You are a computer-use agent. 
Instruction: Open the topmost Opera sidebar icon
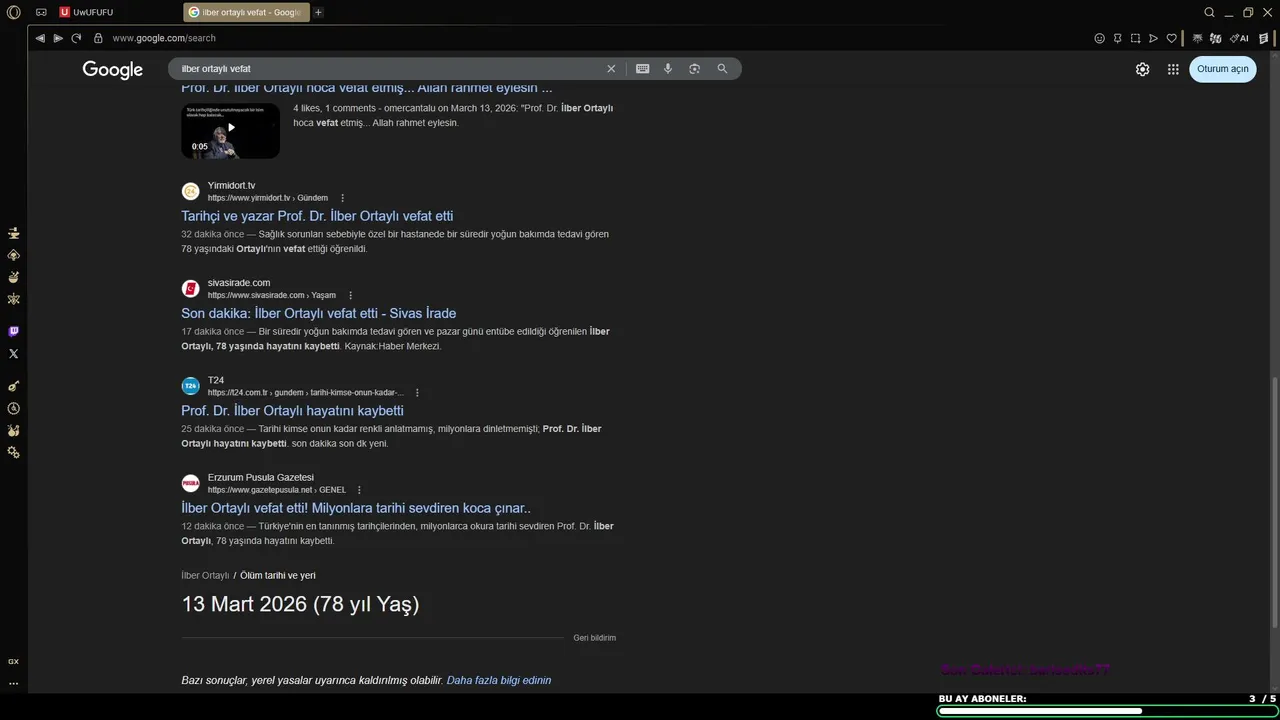[x=13, y=233]
